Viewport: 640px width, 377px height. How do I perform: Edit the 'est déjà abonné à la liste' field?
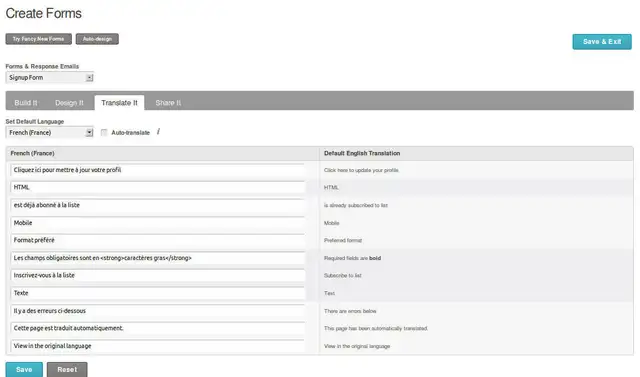click(x=158, y=205)
